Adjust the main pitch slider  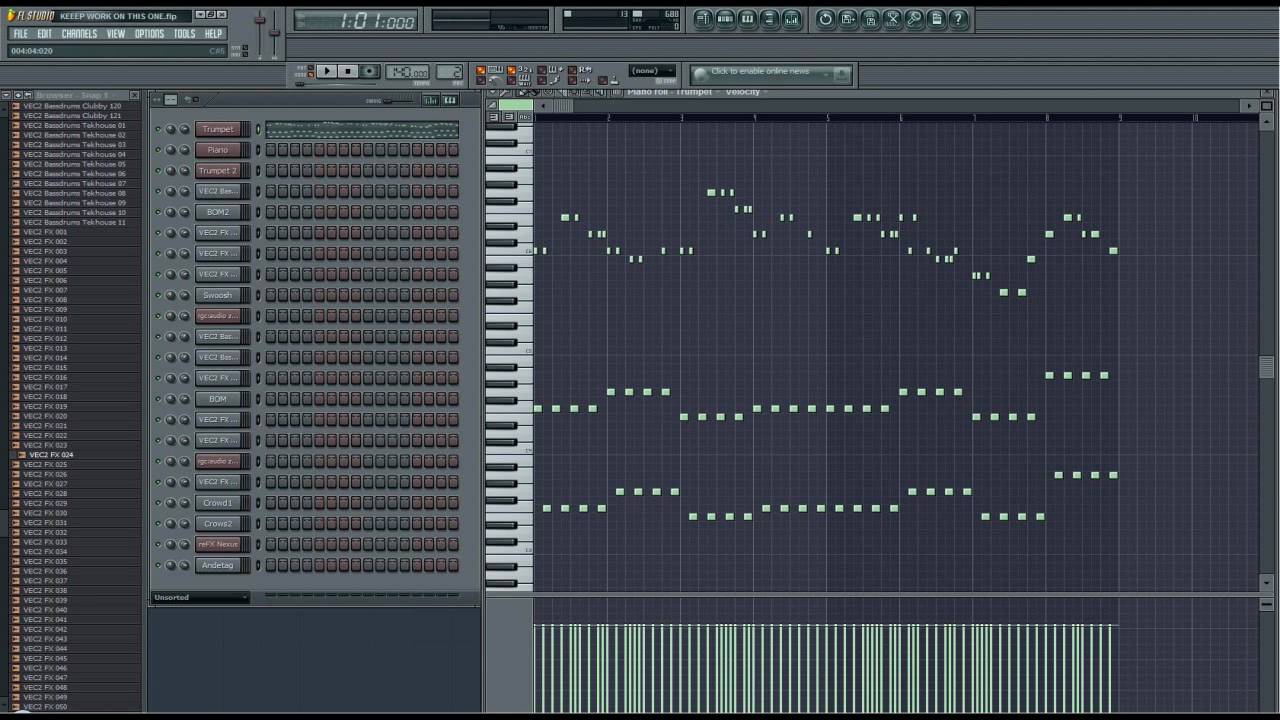click(274, 32)
